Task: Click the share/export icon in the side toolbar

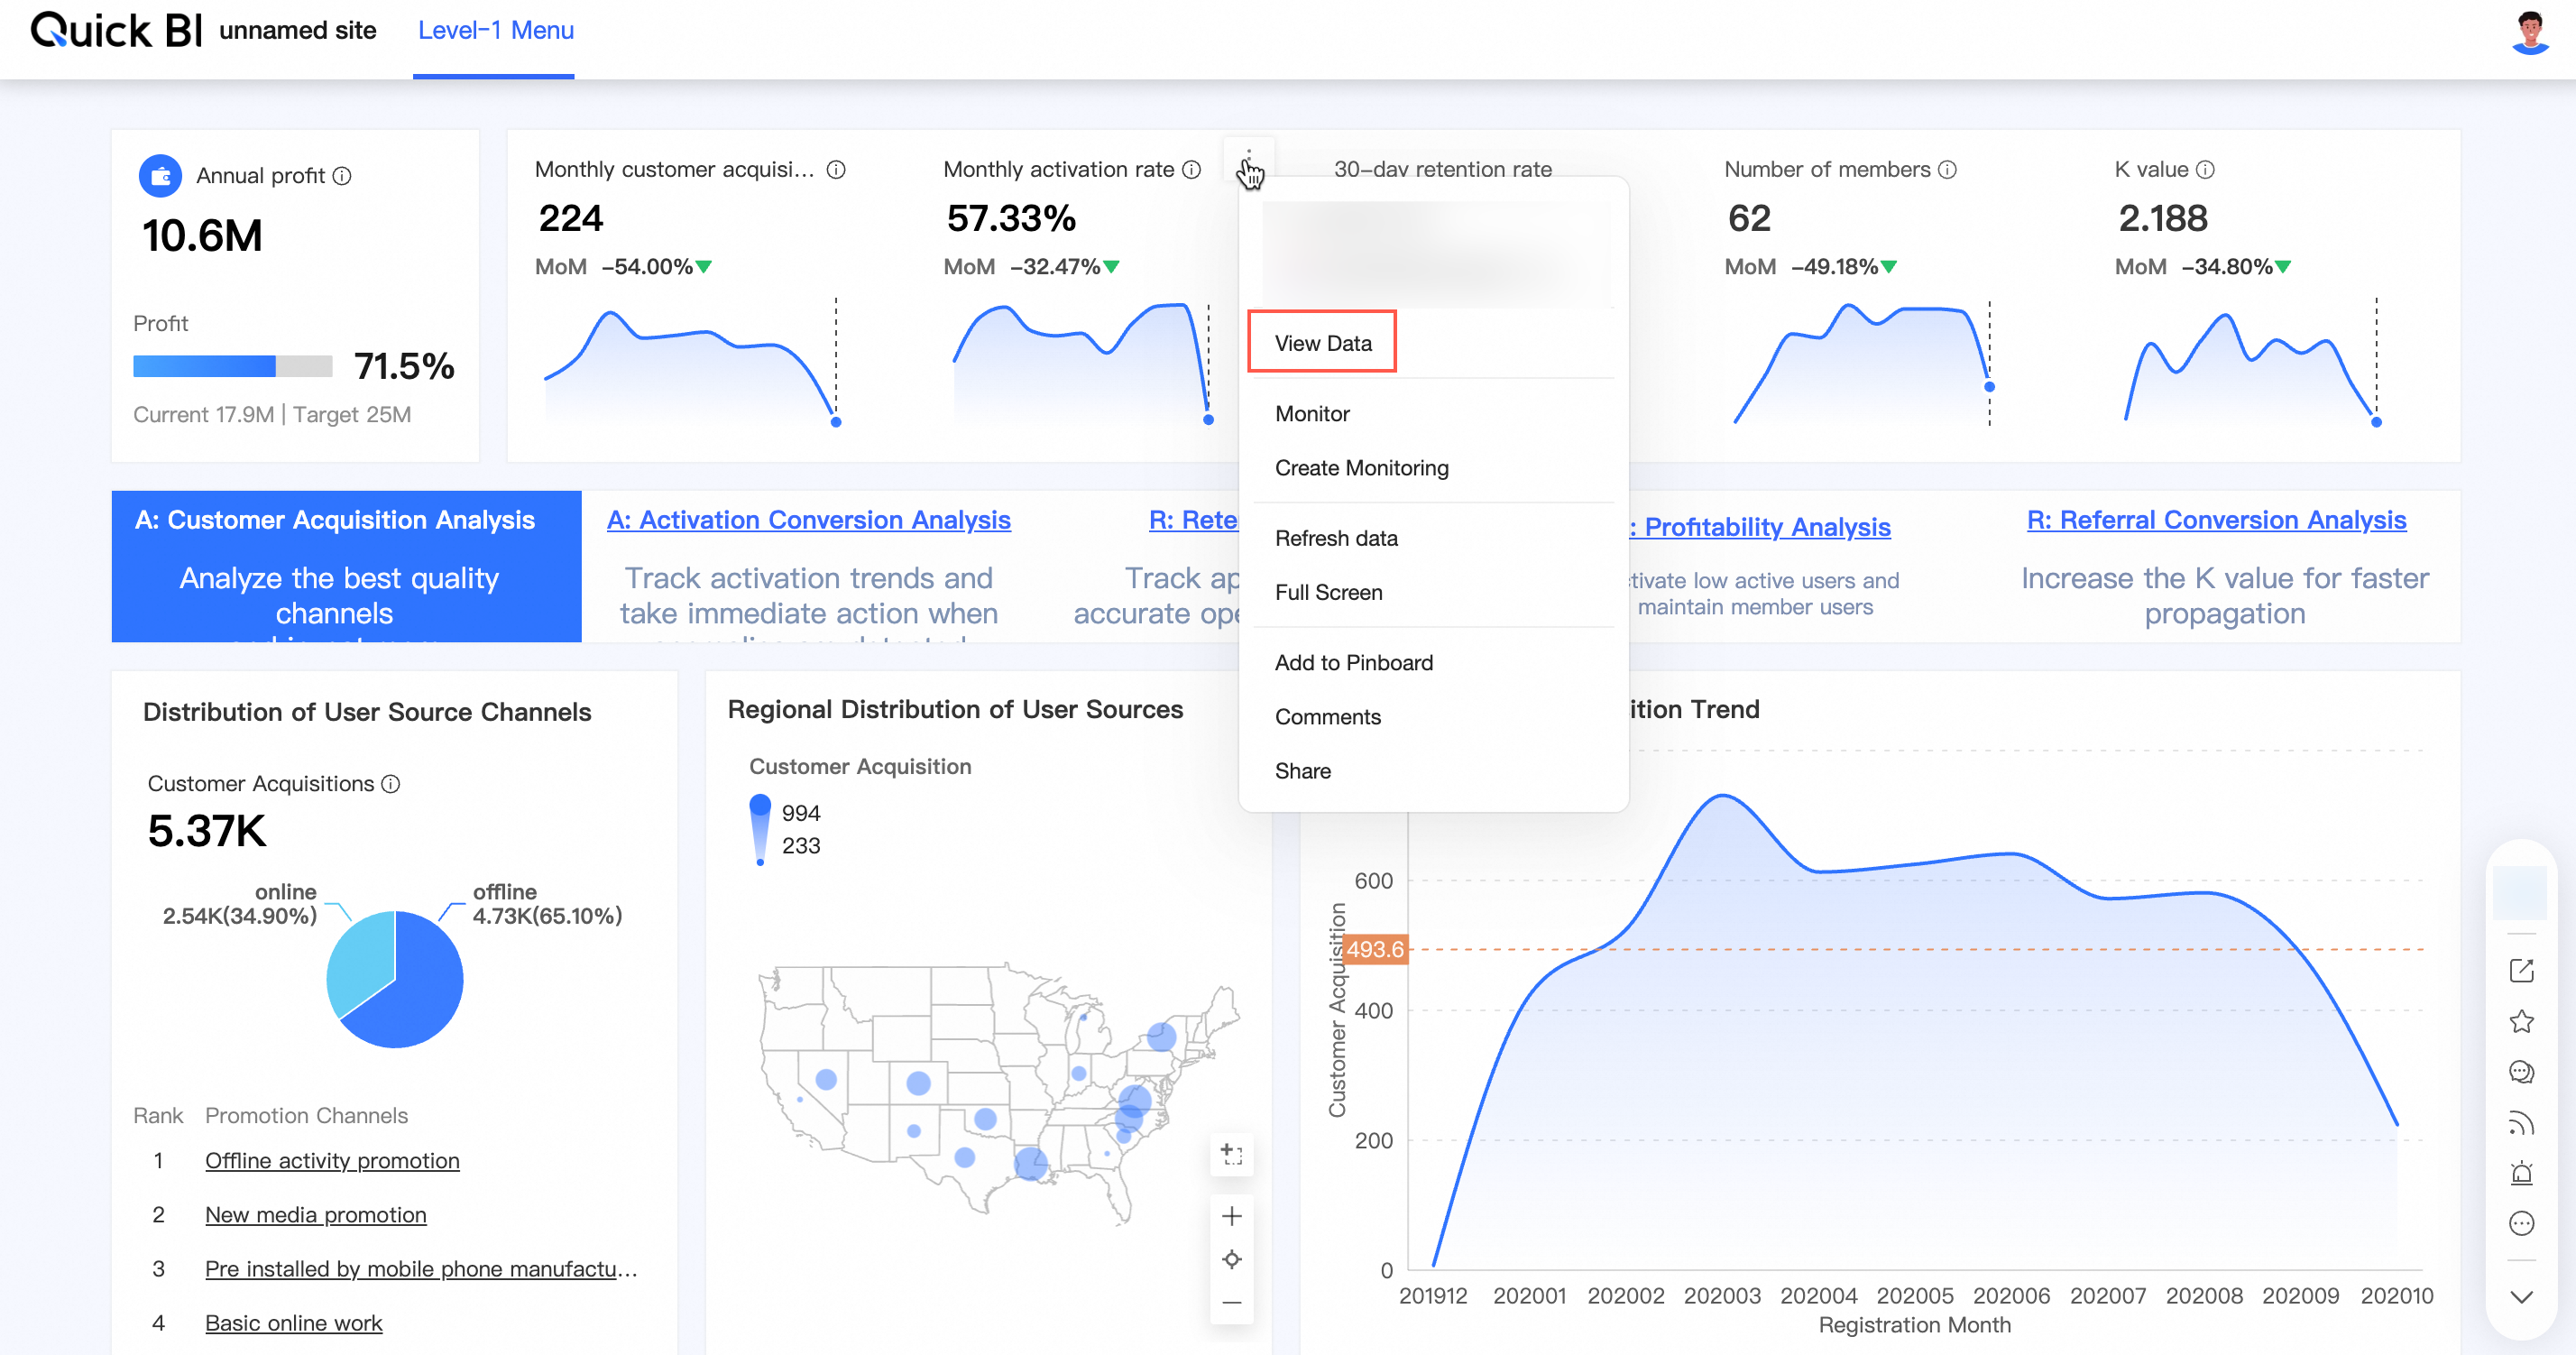Action: (x=2521, y=970)
